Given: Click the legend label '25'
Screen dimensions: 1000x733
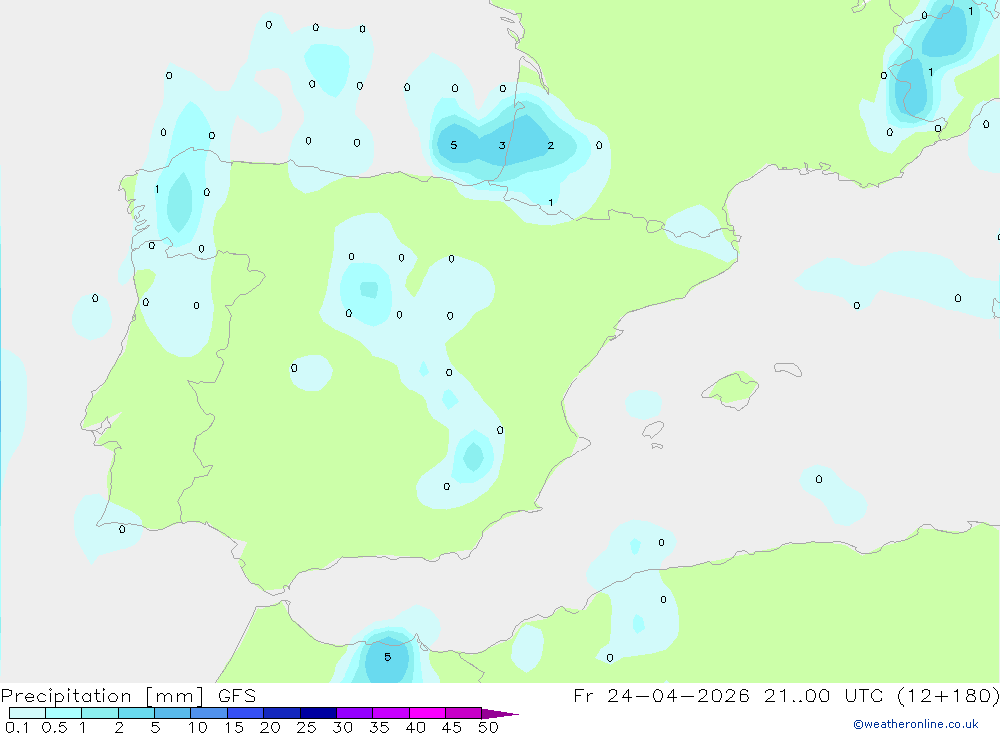Looking at the screenshot, I should tap(307, 727).
